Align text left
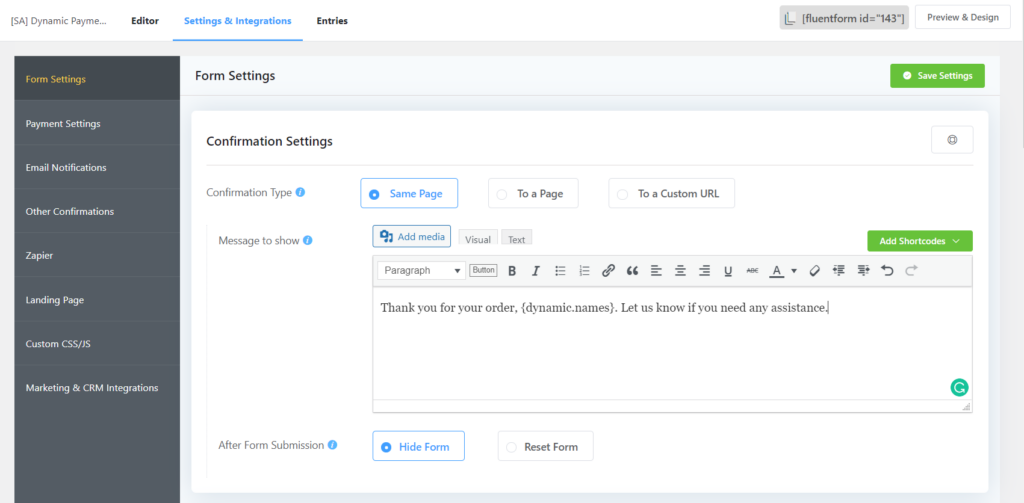This screenshot has width=1024, height=503. coord(656,270)
